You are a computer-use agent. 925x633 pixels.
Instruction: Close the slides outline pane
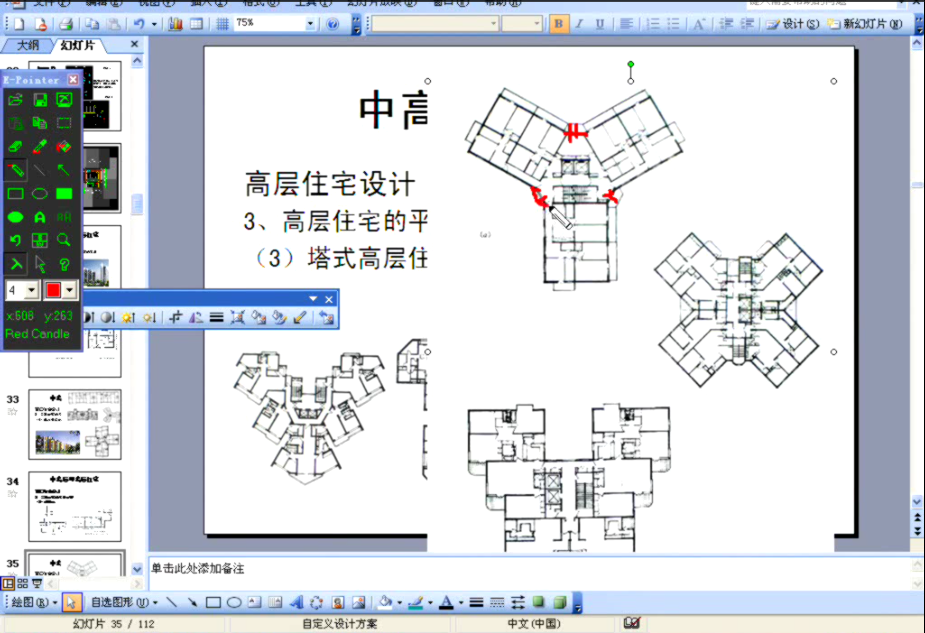(135, 44)
